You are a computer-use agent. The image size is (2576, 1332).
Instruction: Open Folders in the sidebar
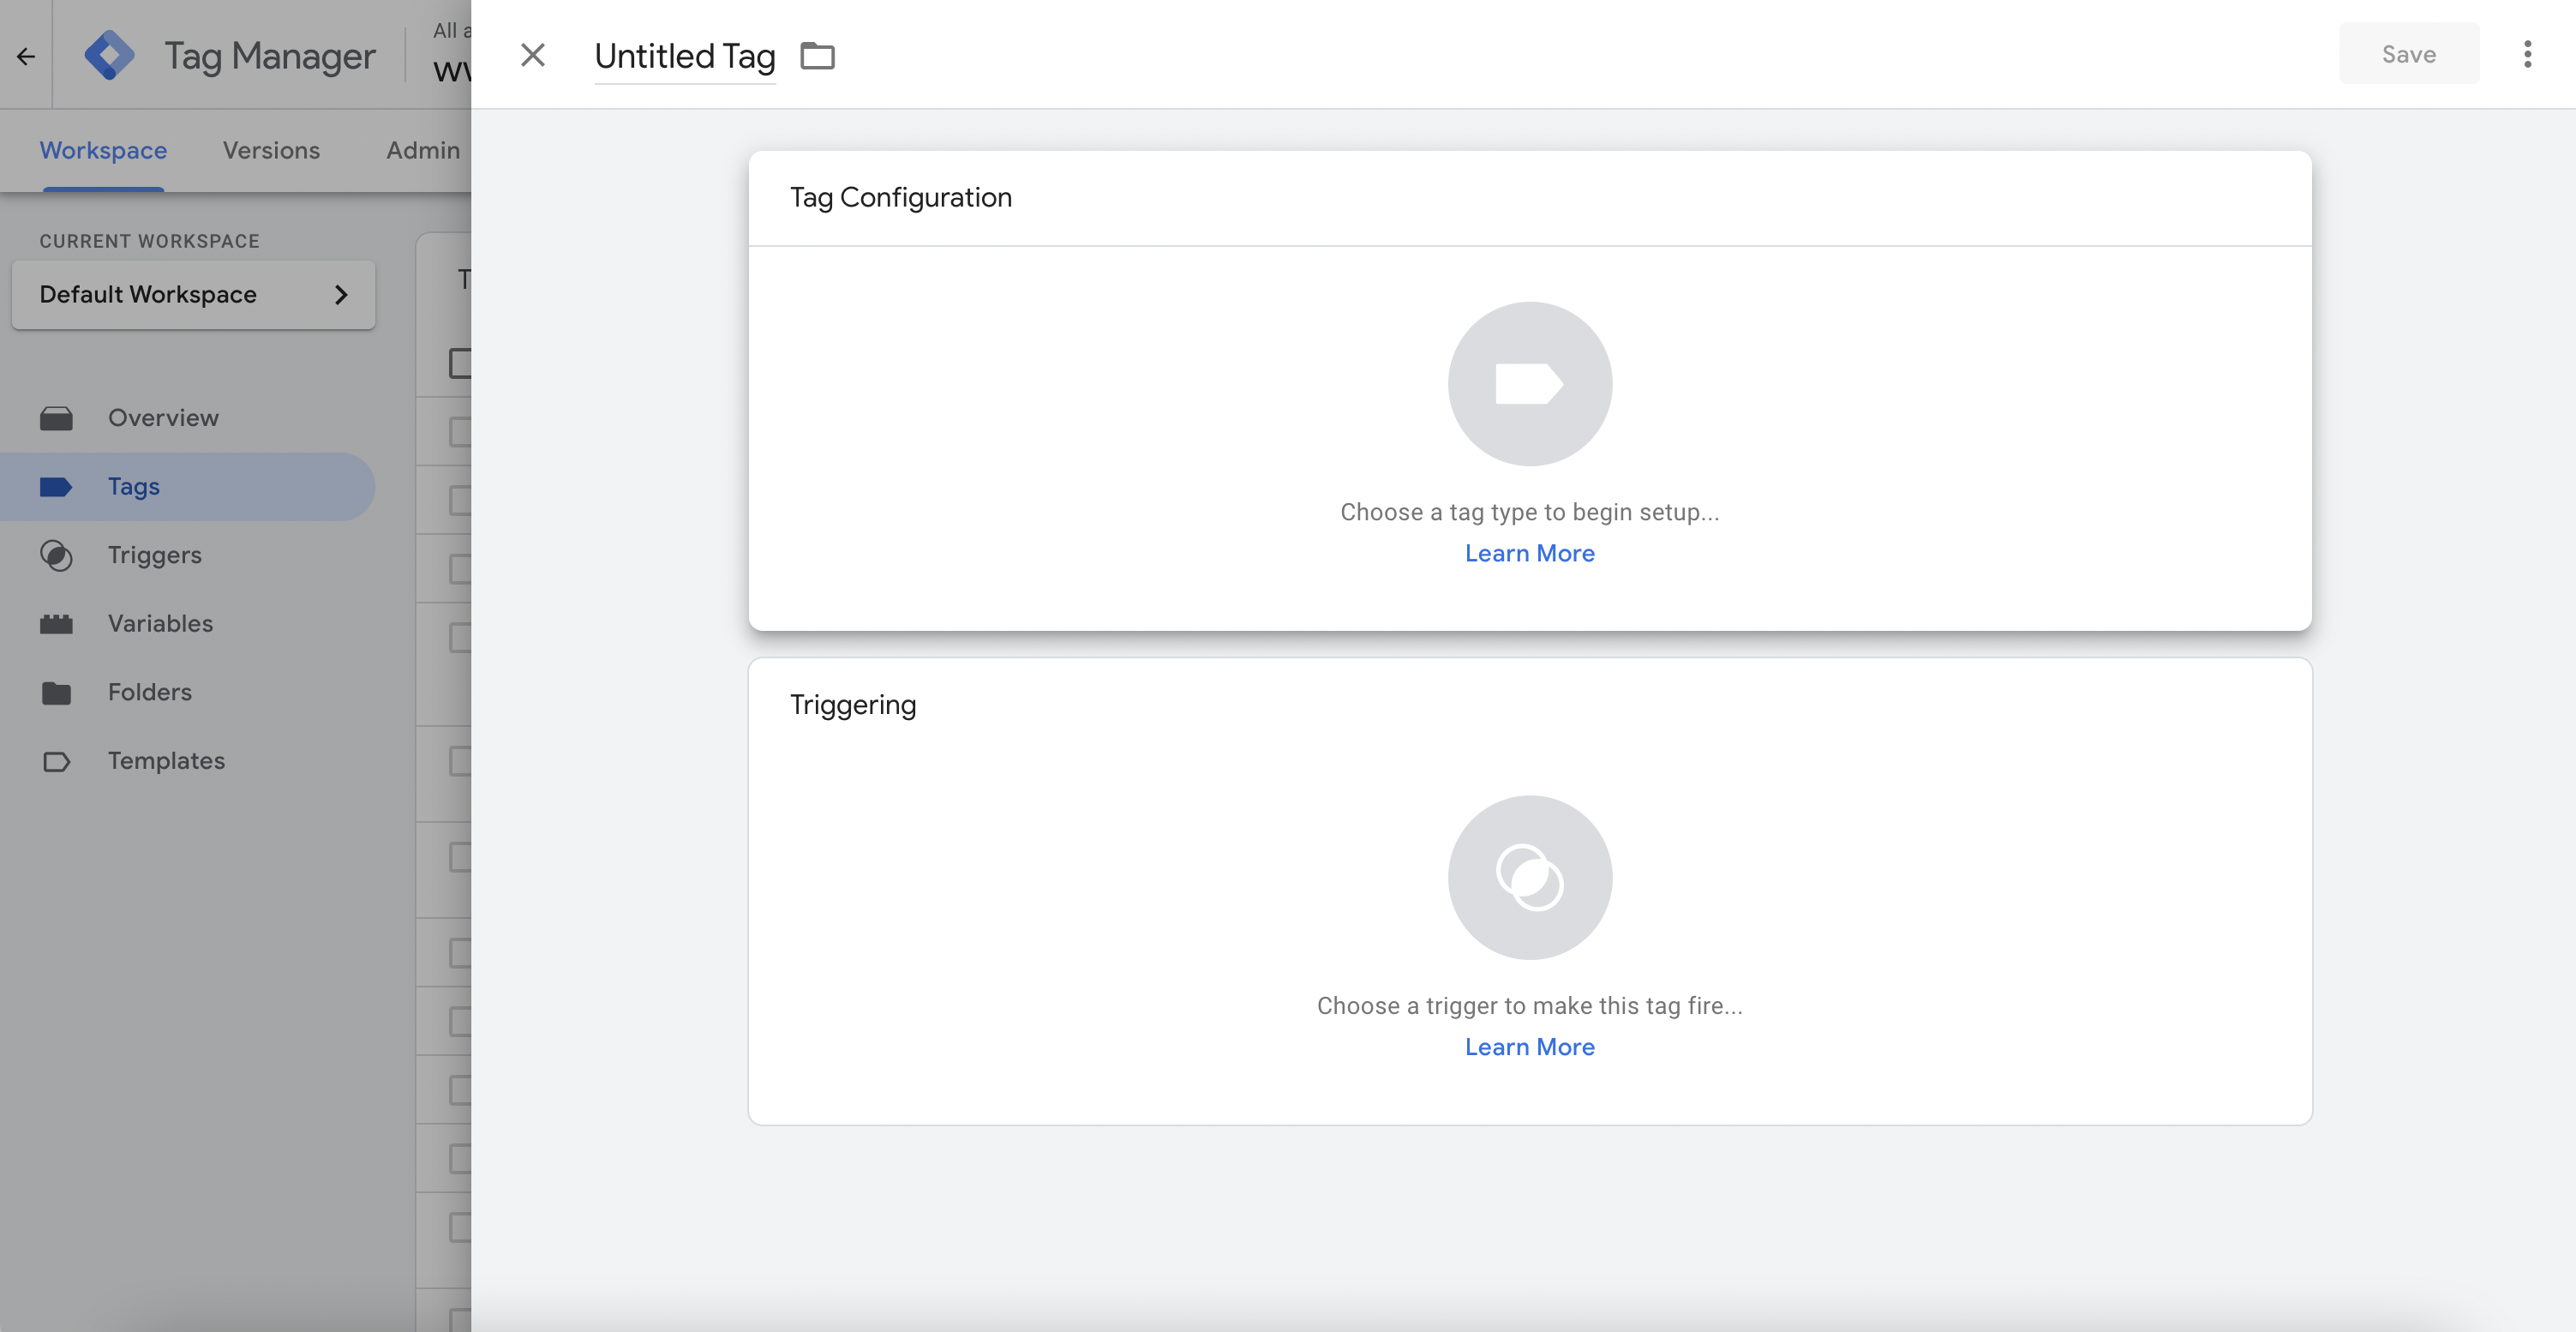point(149,692)
